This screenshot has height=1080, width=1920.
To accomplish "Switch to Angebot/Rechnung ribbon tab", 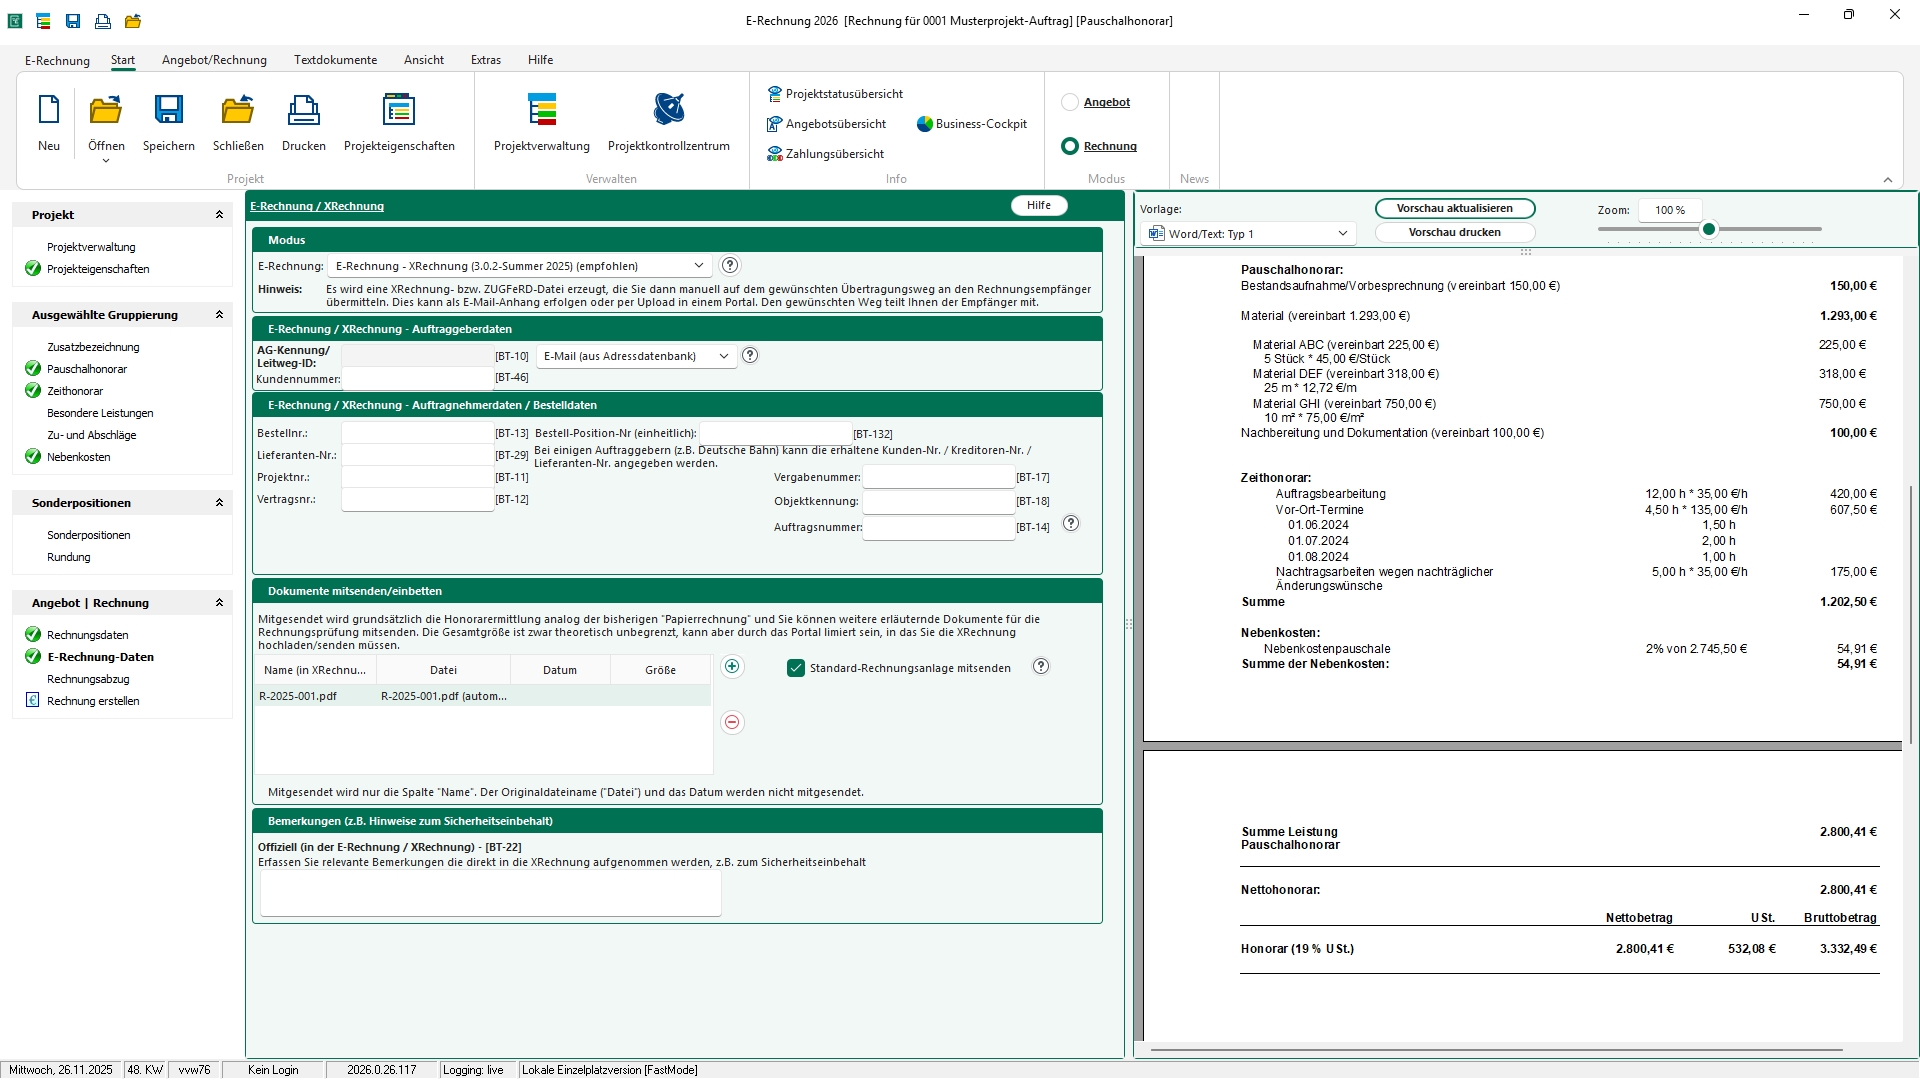I will pos(214,60).
